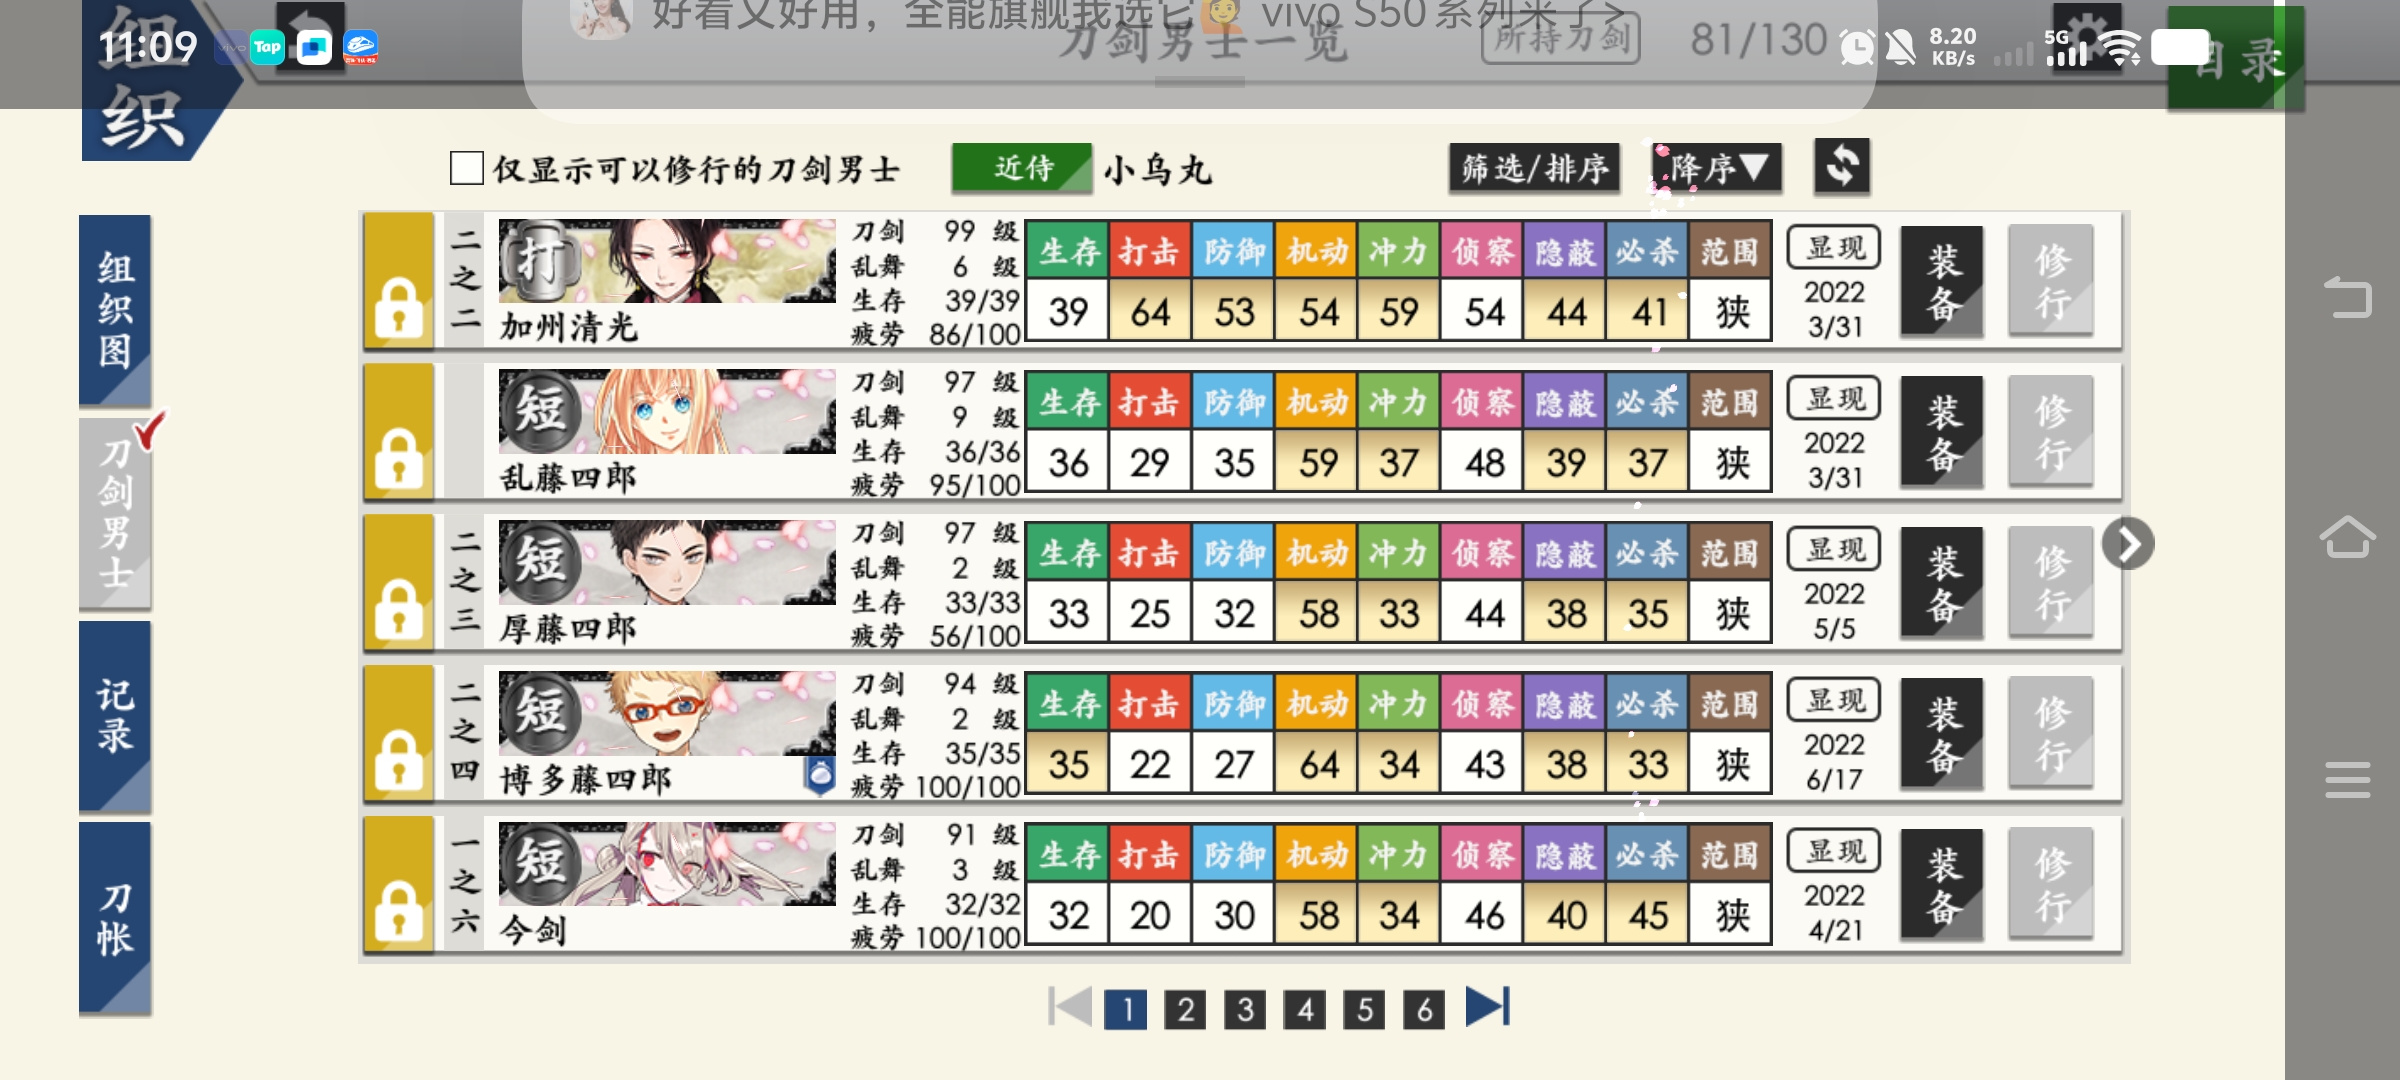The width and height of the screenshot is (2400, 1080).
Task: Tap the Tap app icon in the status bar
Action: (267, 47)
